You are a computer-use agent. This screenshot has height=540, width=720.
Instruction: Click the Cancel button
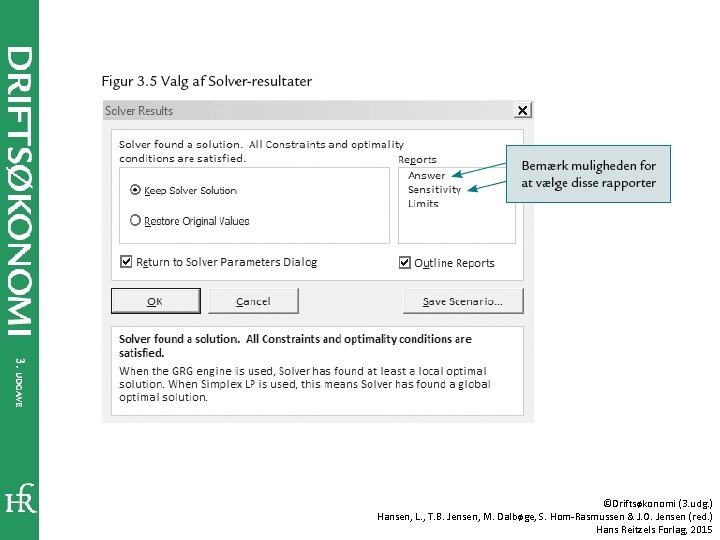[253, 301]
